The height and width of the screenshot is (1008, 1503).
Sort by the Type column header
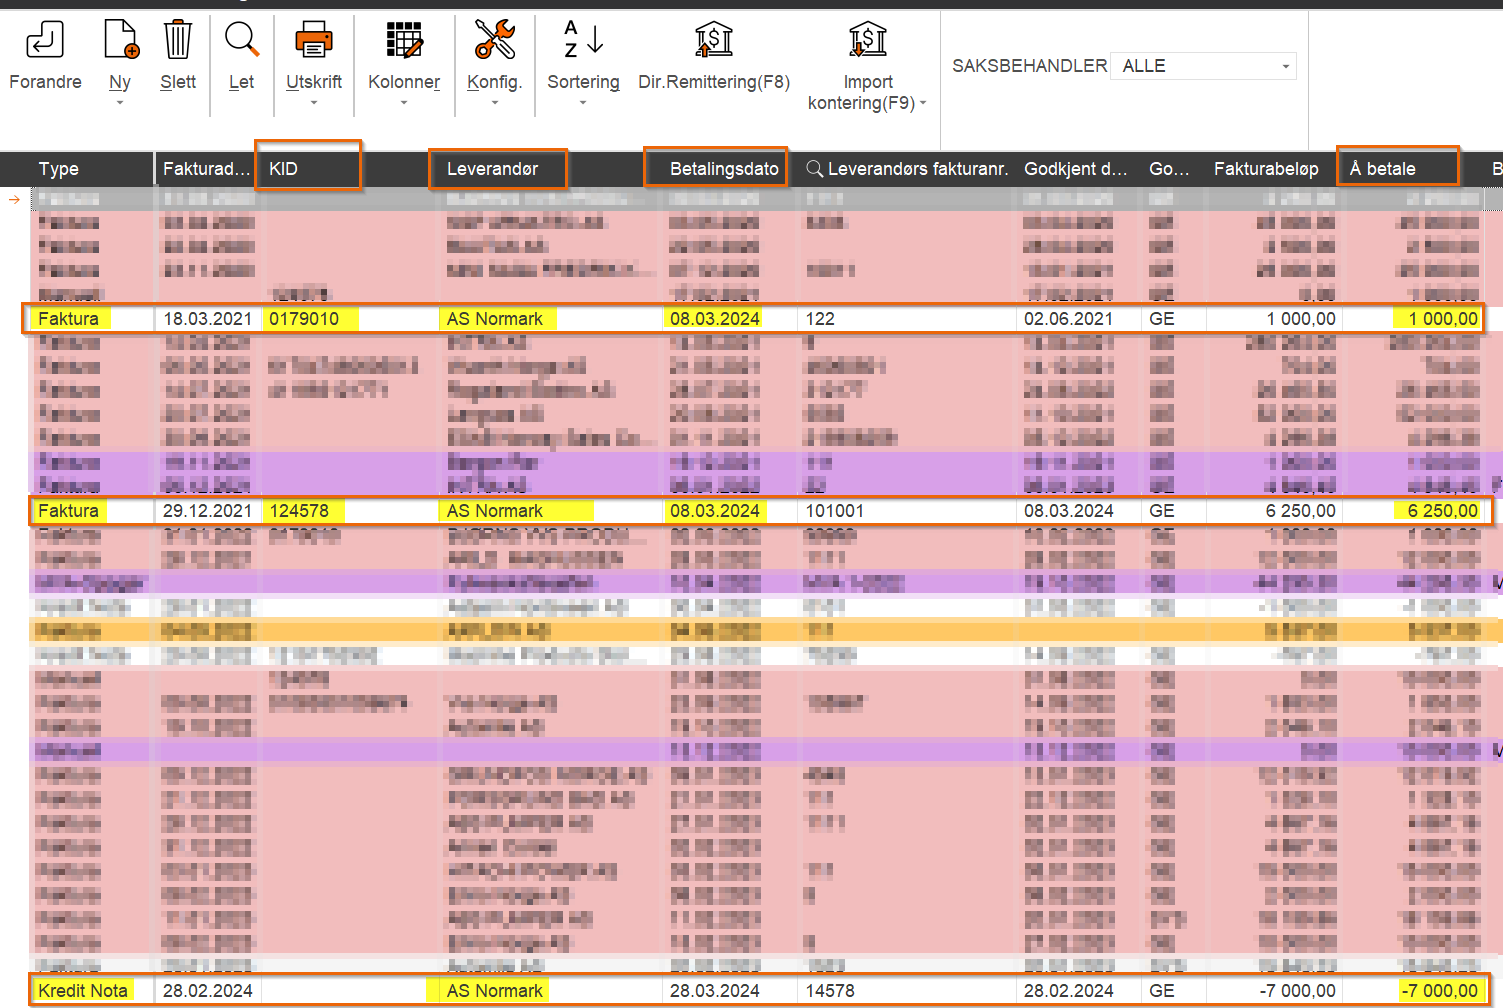click(x=59, y=169)
